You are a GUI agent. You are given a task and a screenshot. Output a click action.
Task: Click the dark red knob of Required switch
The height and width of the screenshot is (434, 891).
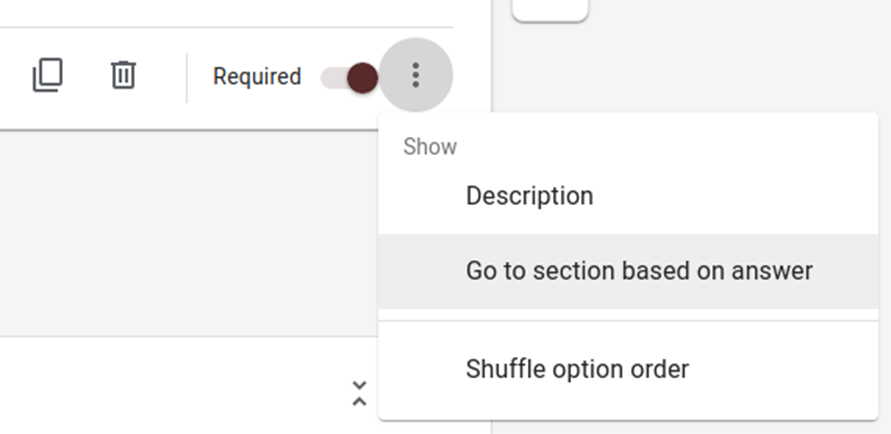point(363,77)
